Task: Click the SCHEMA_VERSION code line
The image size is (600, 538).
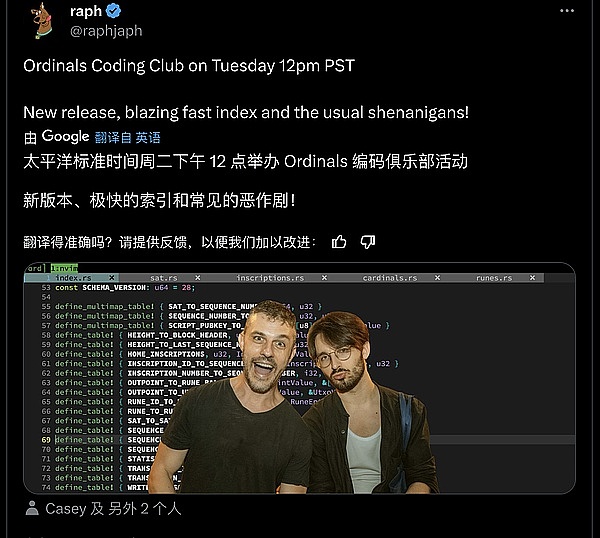Action: click(x=125, y=287)
